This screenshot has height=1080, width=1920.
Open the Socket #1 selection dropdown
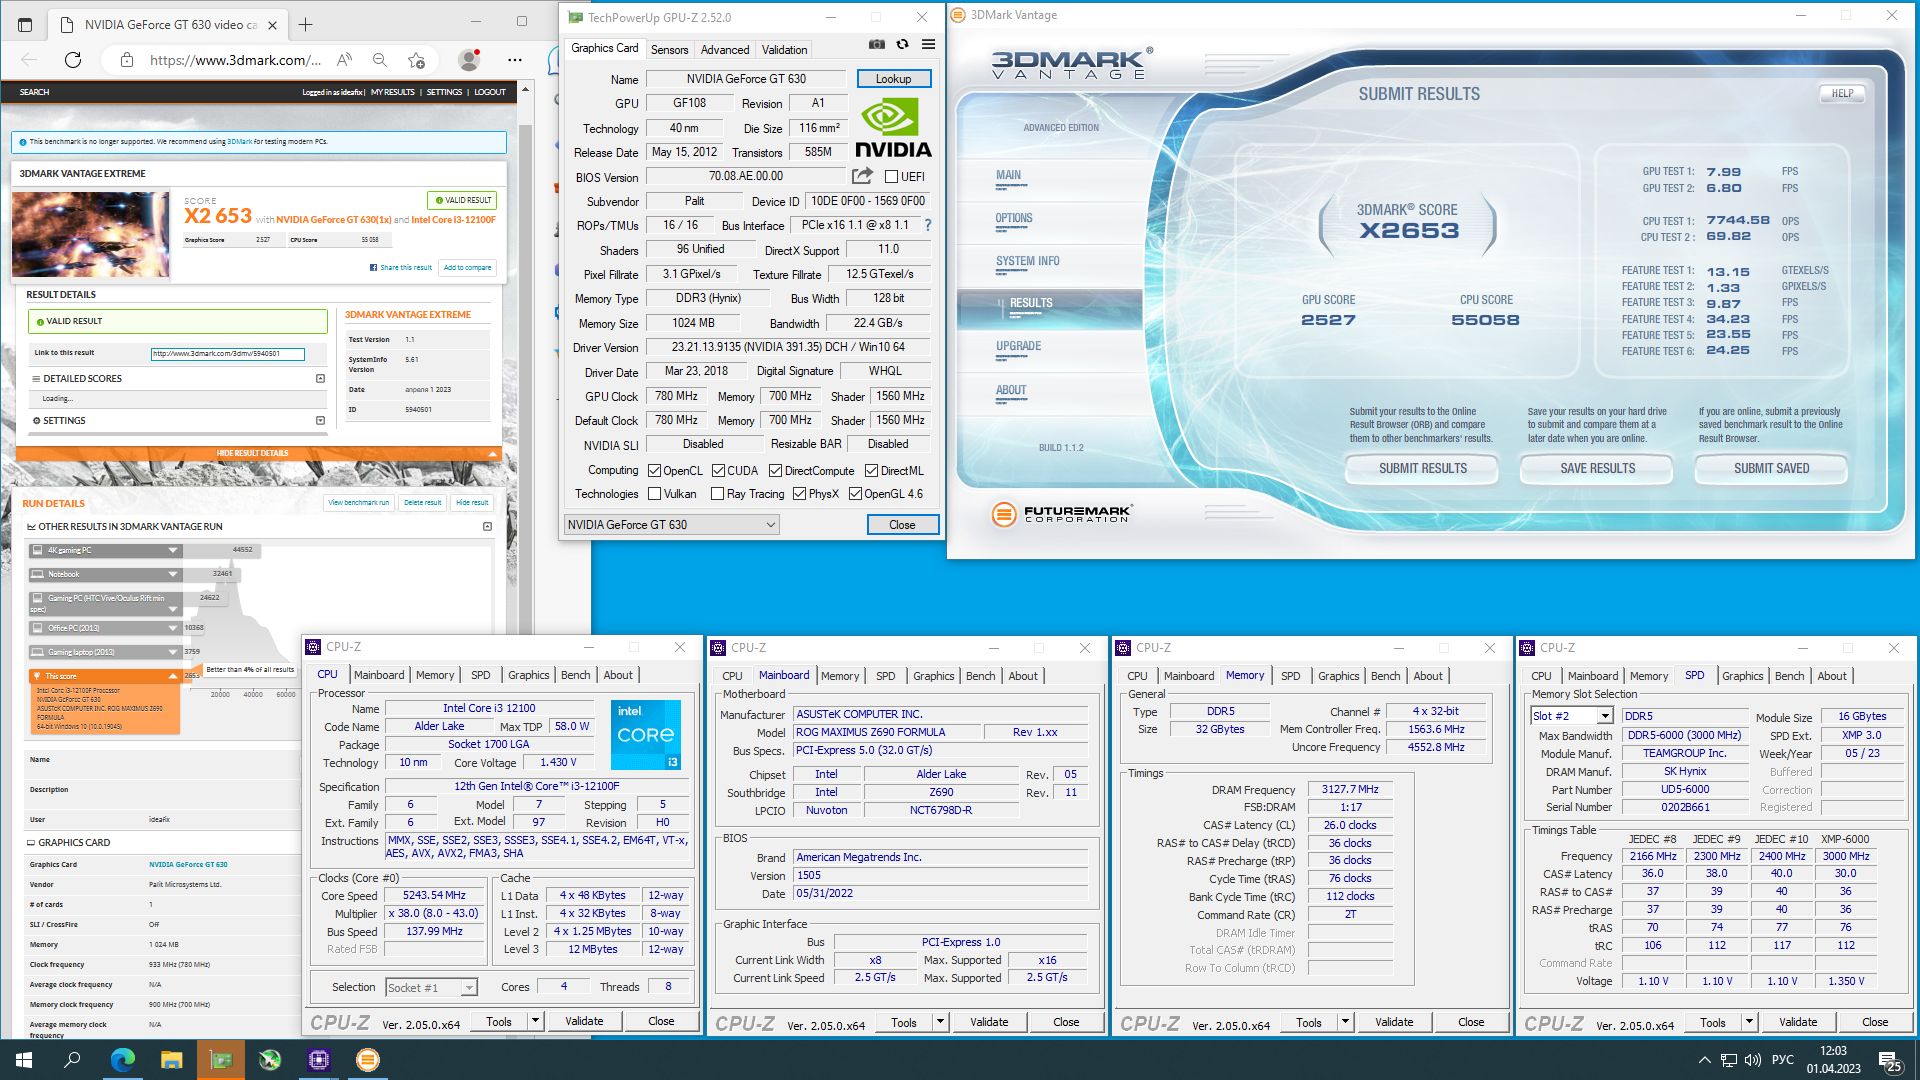(431, 988)
